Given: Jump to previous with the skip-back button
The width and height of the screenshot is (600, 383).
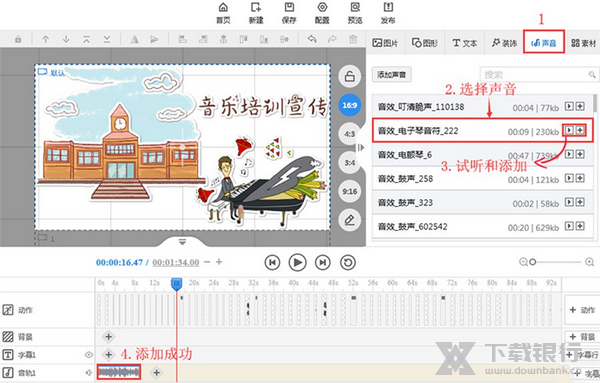Looking at the screenshot, I should coord(272,262).
